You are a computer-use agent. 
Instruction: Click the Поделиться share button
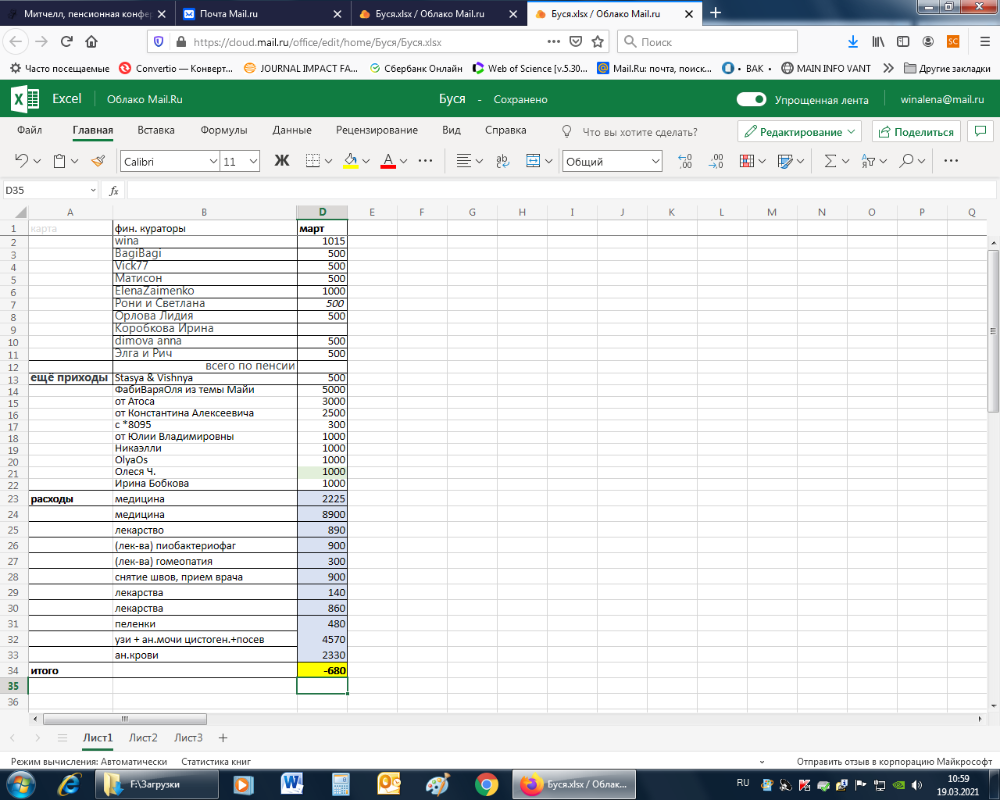916,132
